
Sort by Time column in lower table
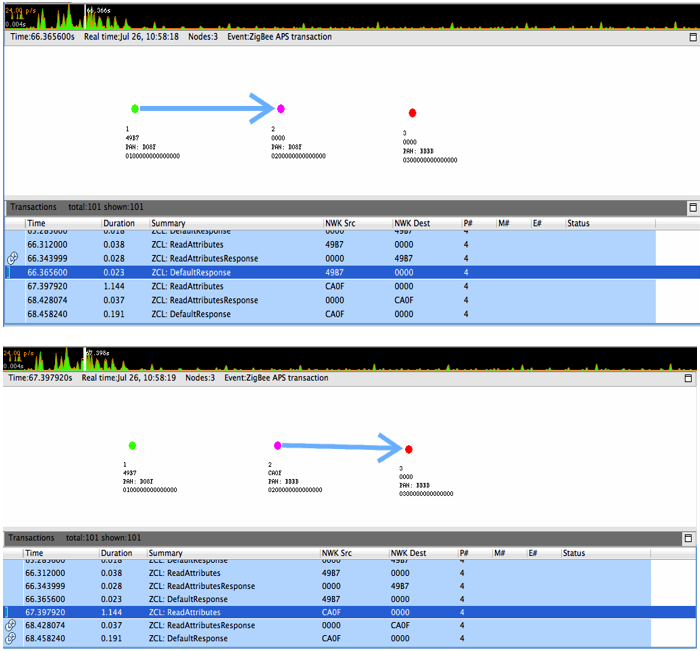[x=61, y=553]
